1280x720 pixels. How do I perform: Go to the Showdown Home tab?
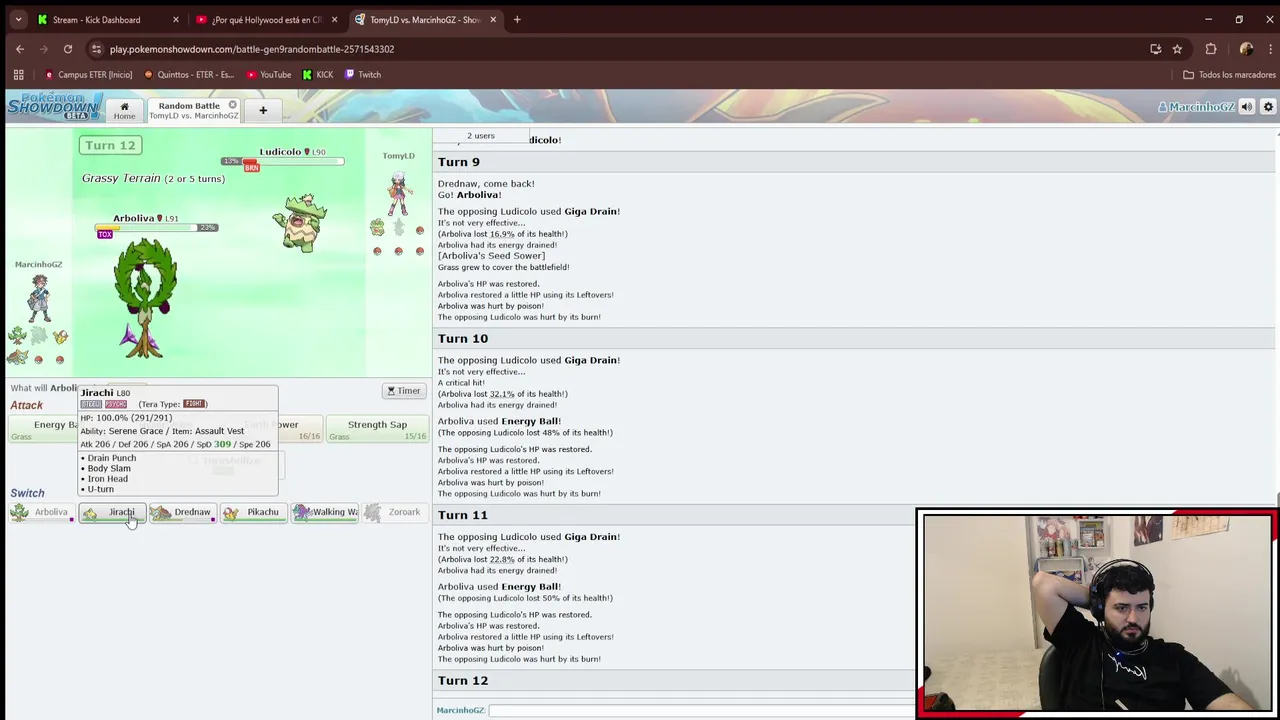124,110
